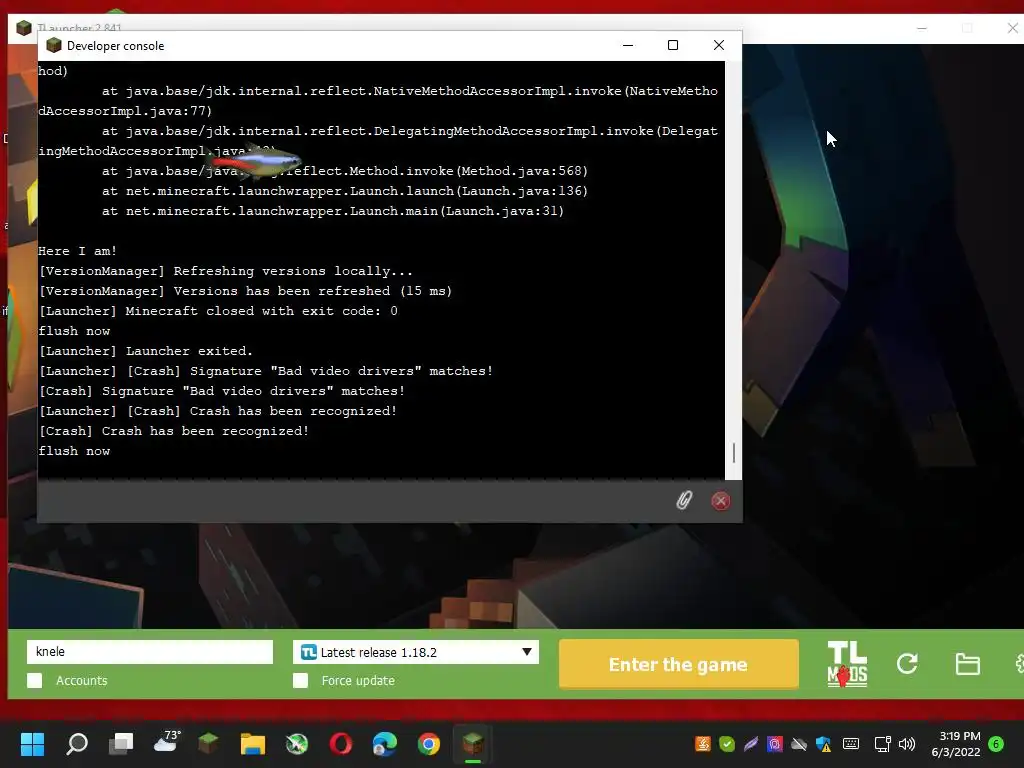Click the active TLauncher taskbar icon

(x=473, y=744)
